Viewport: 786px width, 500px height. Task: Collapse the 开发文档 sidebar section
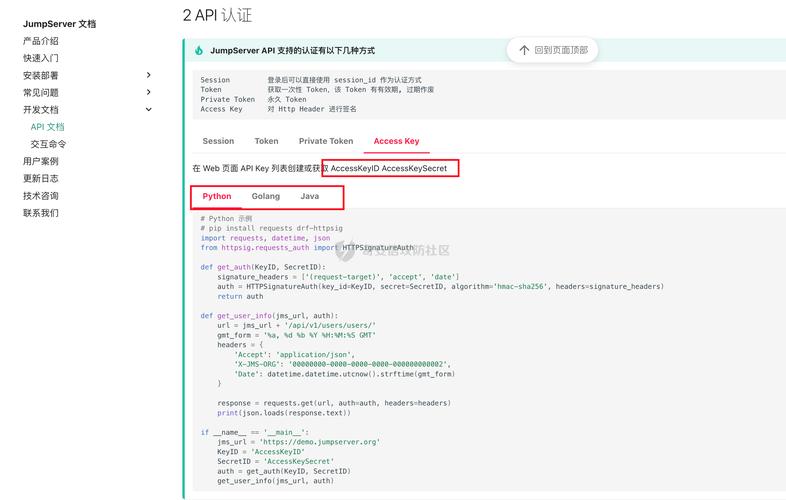148,109
